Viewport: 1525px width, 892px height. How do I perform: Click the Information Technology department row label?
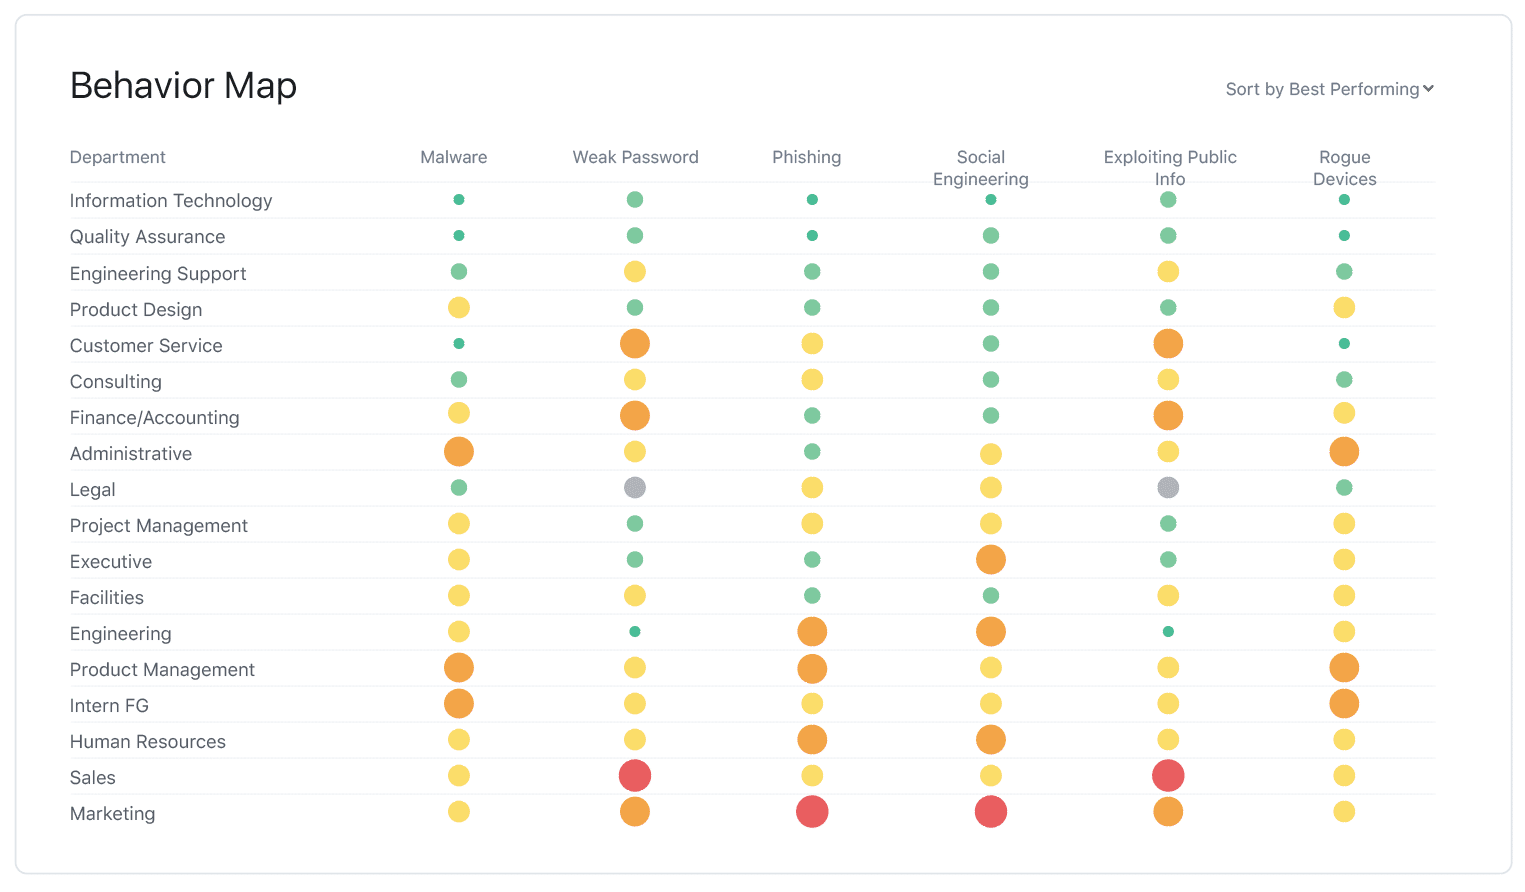click(x=171, y=200)
